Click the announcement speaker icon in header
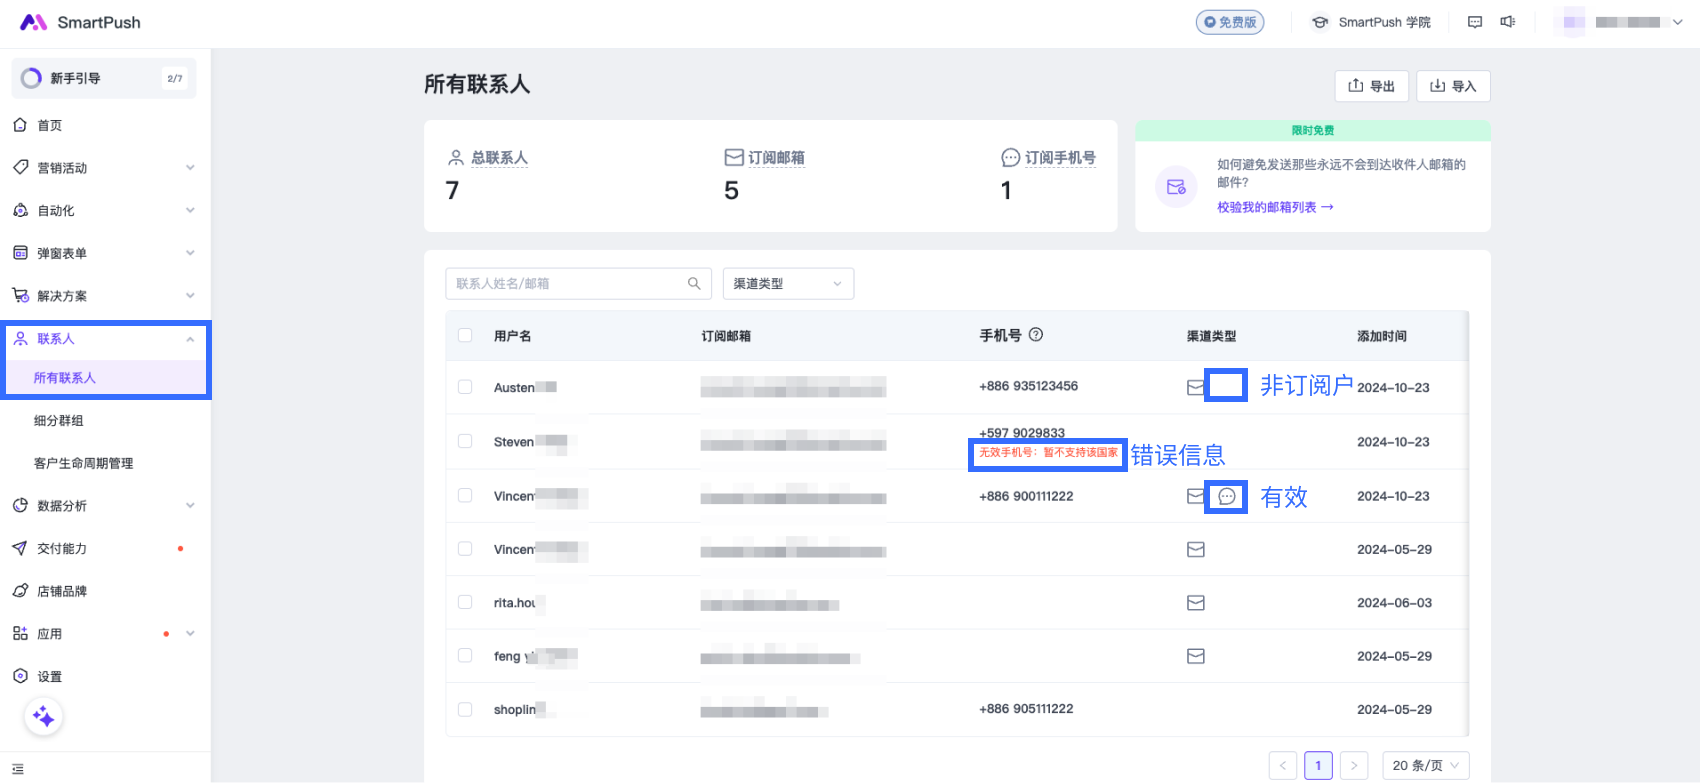The height and width of the screenshot is (783, 1700). 1508,22
